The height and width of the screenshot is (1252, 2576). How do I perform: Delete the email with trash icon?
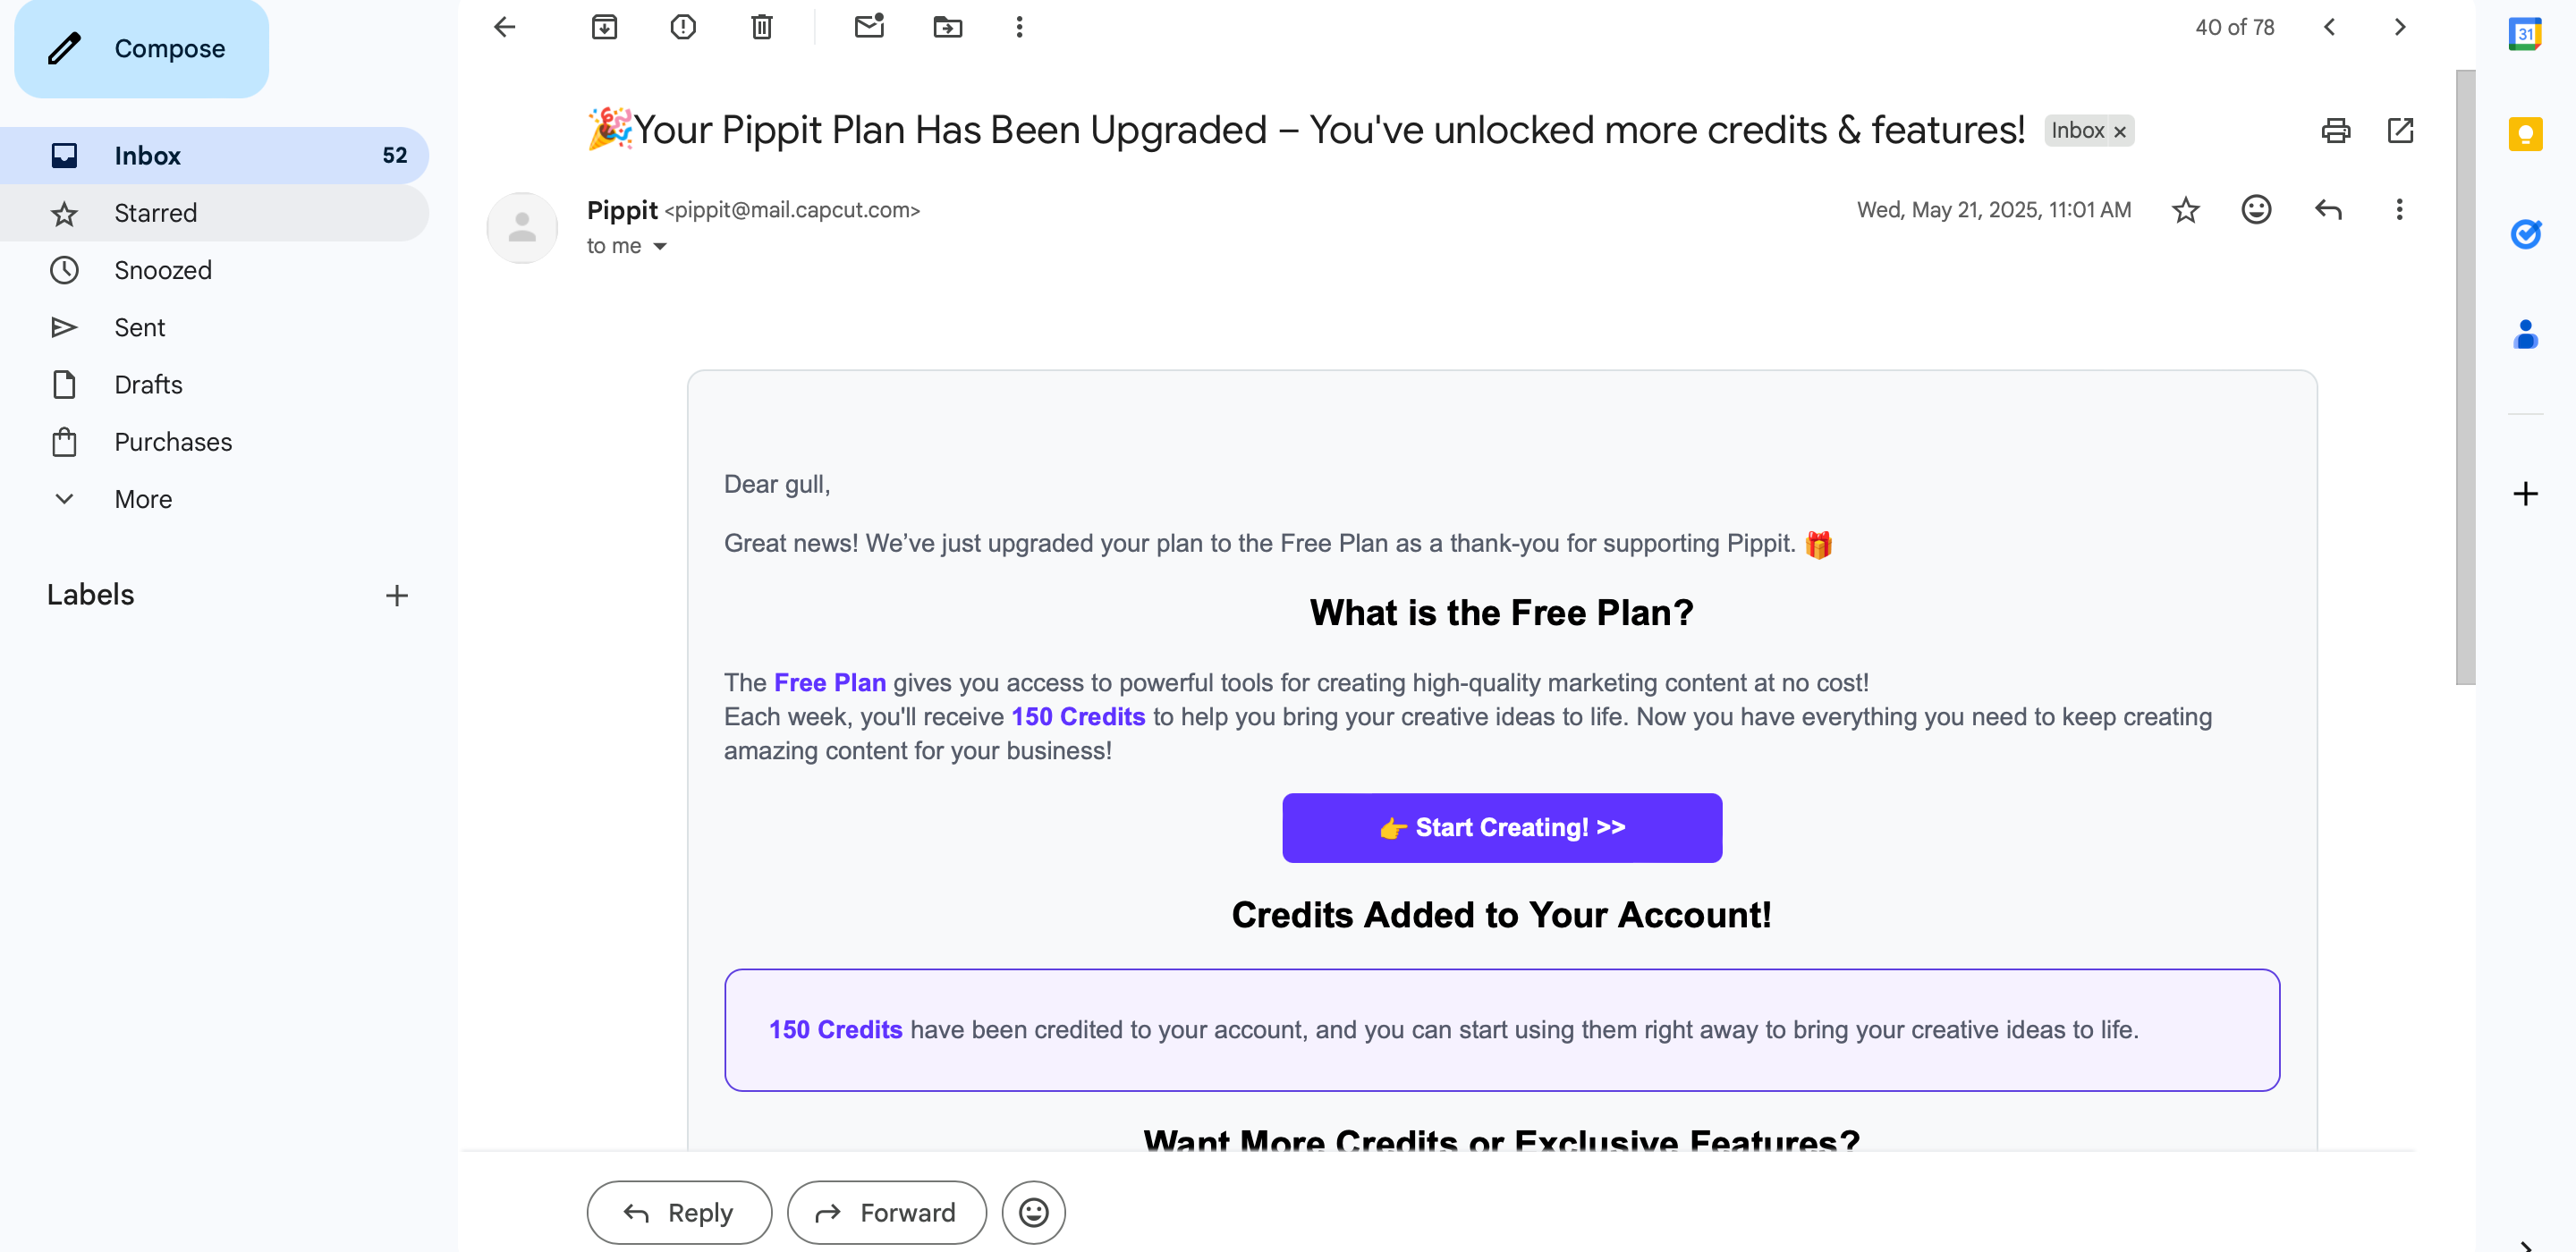(761, 27)
